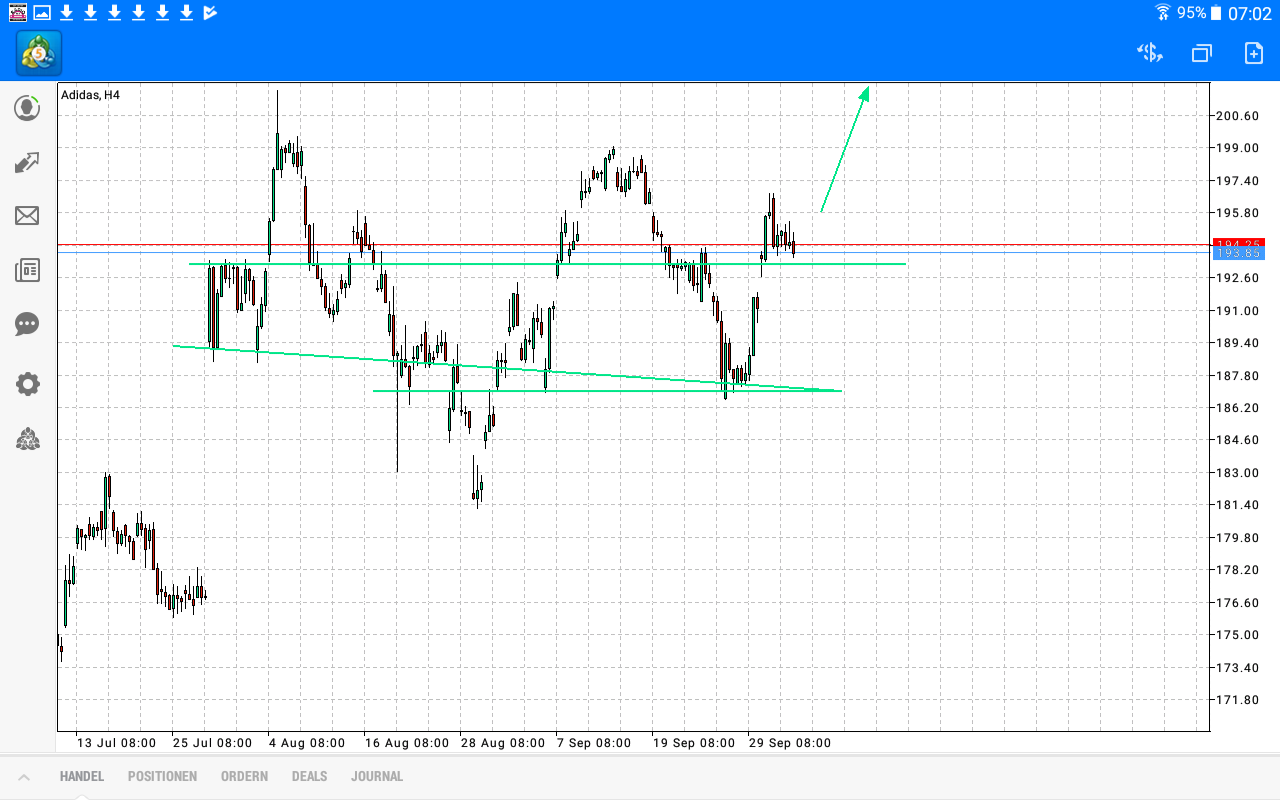Open the Mailbox envelope icon
Image resolution: width=1280 pixels, height=800 pixels.
coord(27,216)
